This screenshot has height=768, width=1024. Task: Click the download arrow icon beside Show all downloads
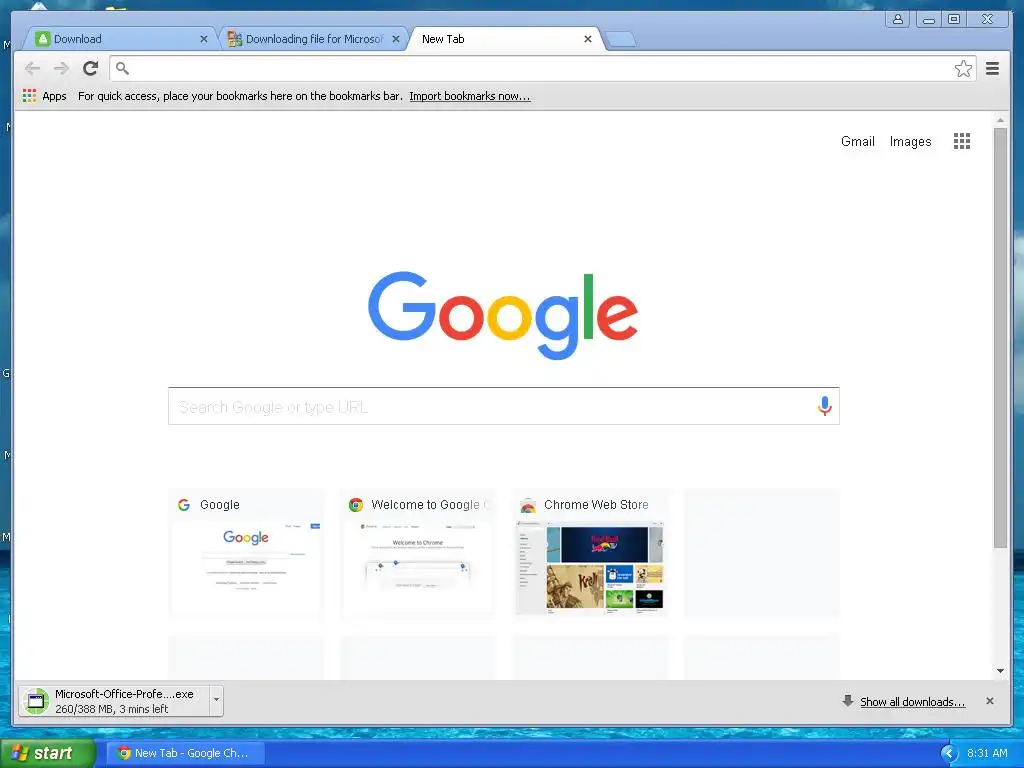coord(848,701)
